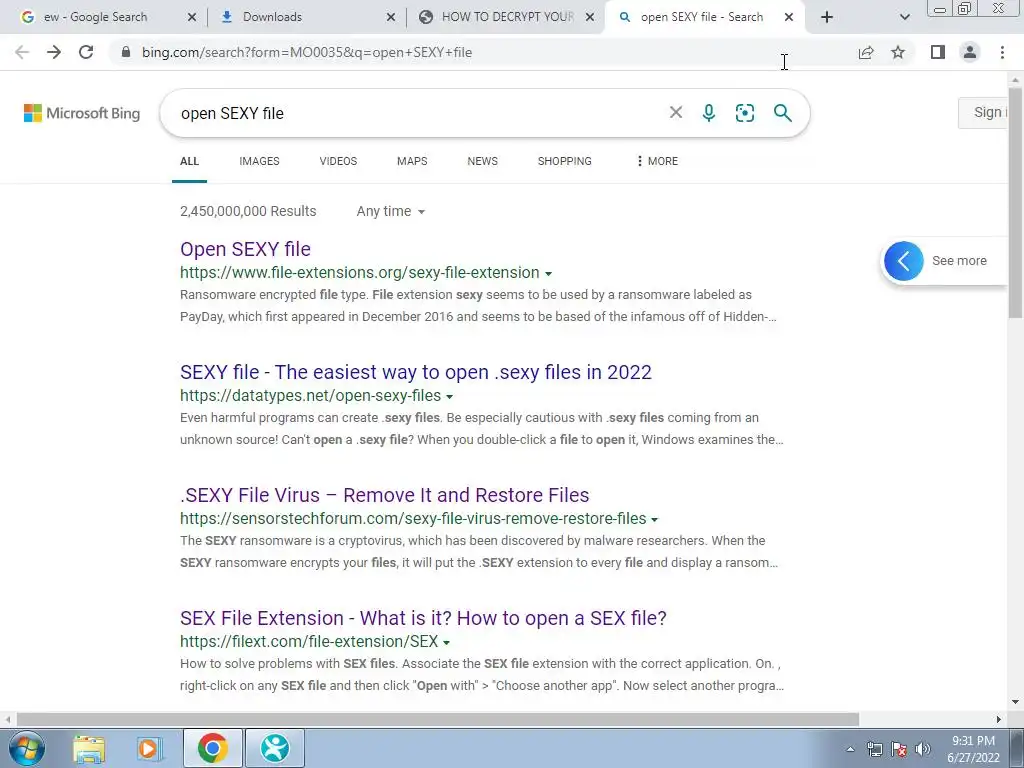The height and width of the screenshot is (768, 1024).
Task: Add a new browser tab
Action: (x=827, y=17)
